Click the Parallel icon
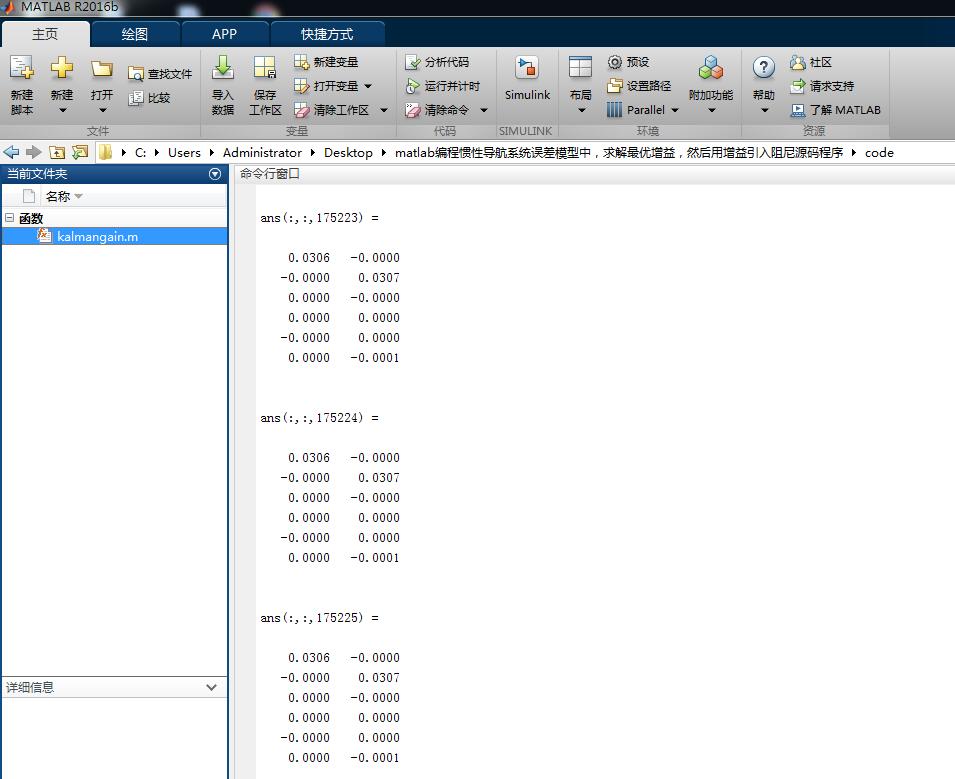 (x=615, y=110)
